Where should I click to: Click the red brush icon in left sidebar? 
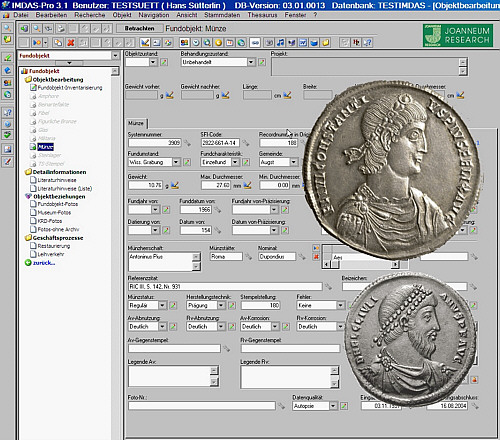tap(7, 162)
